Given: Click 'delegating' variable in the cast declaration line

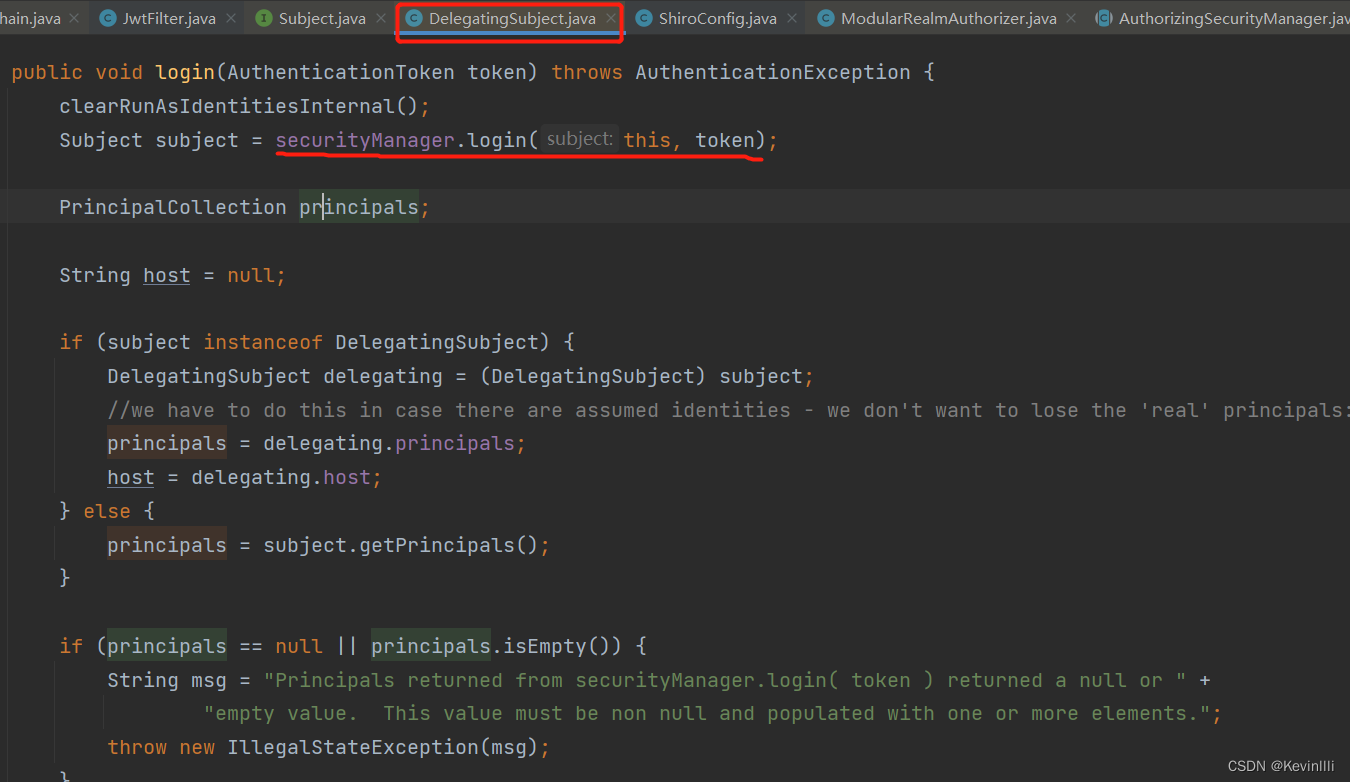Looking at the screenshot, I should point(383,376).
